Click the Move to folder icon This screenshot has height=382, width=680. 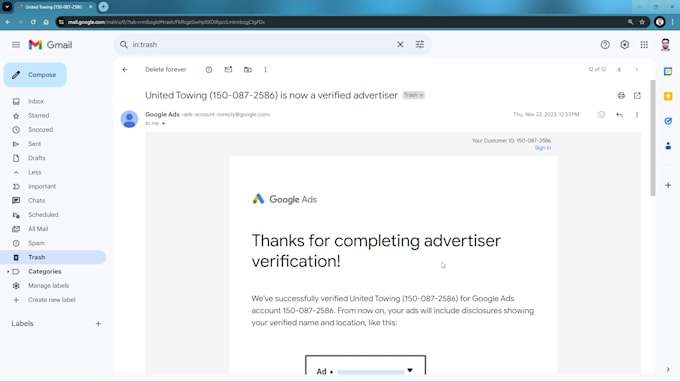tap(248, 69)
